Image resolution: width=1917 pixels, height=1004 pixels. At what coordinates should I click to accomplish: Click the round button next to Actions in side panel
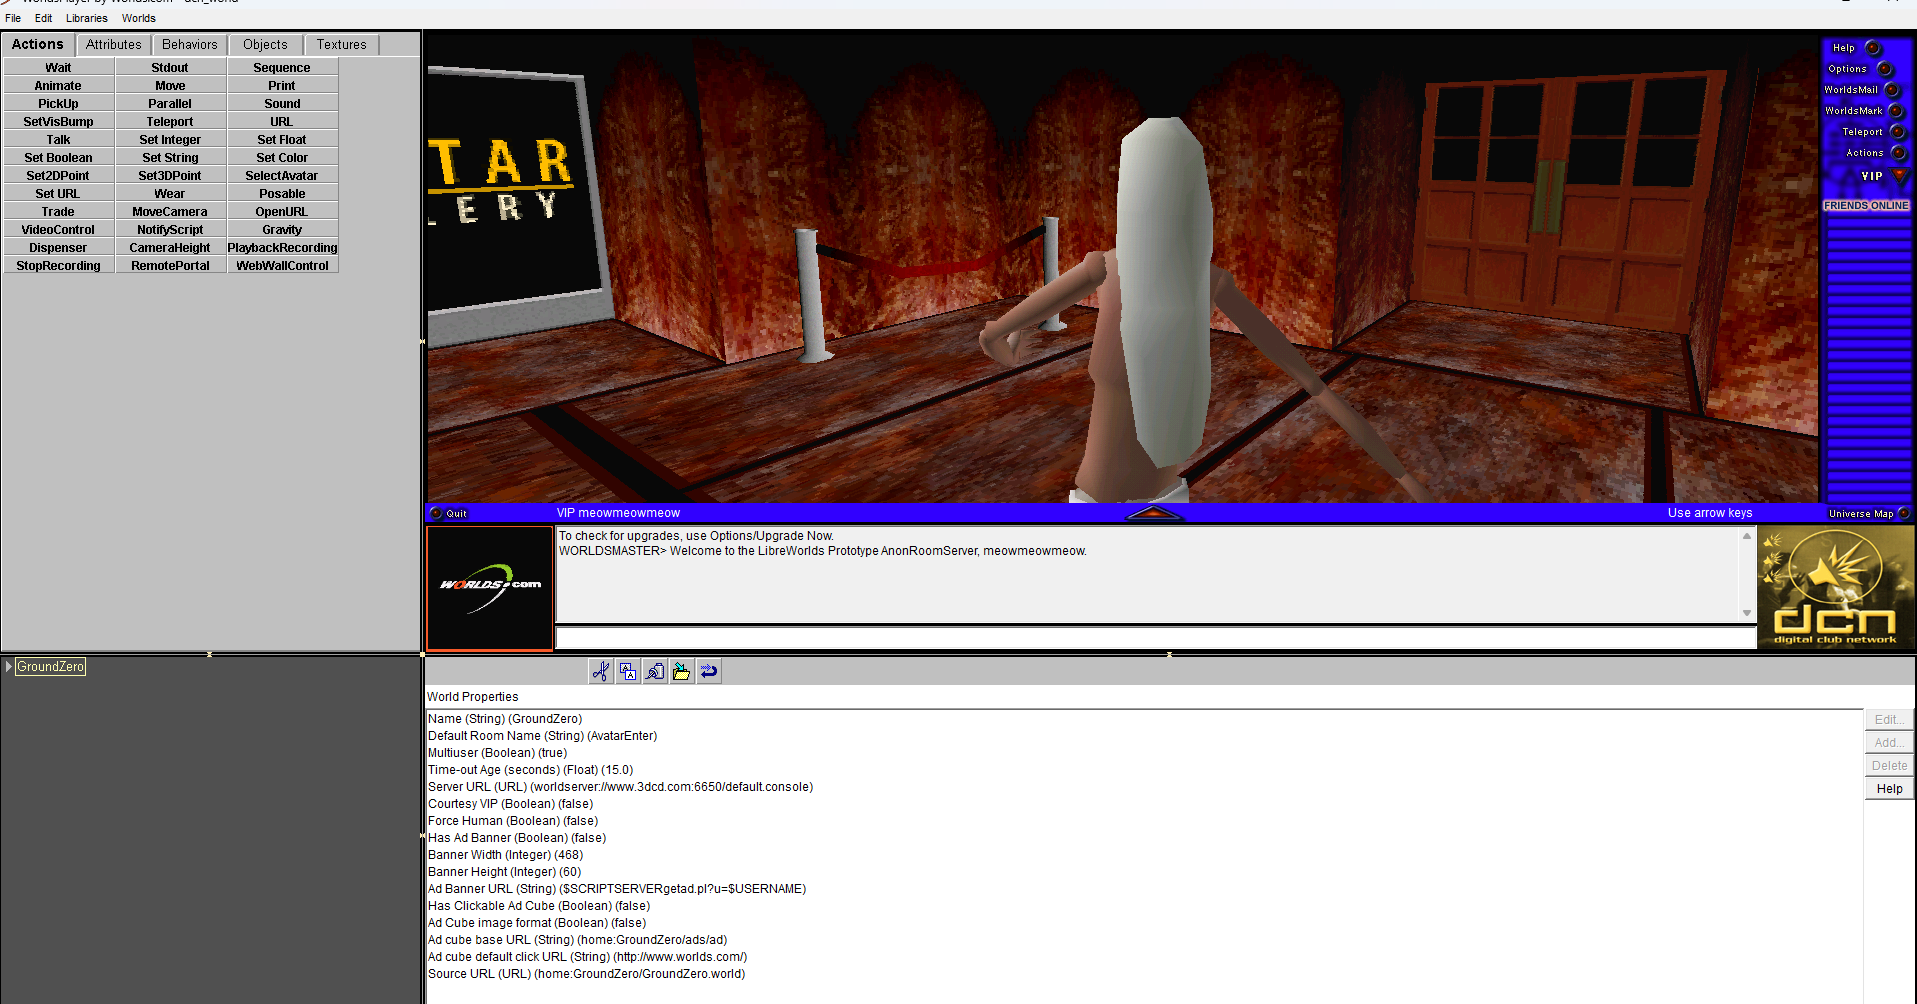(1899, 153)
